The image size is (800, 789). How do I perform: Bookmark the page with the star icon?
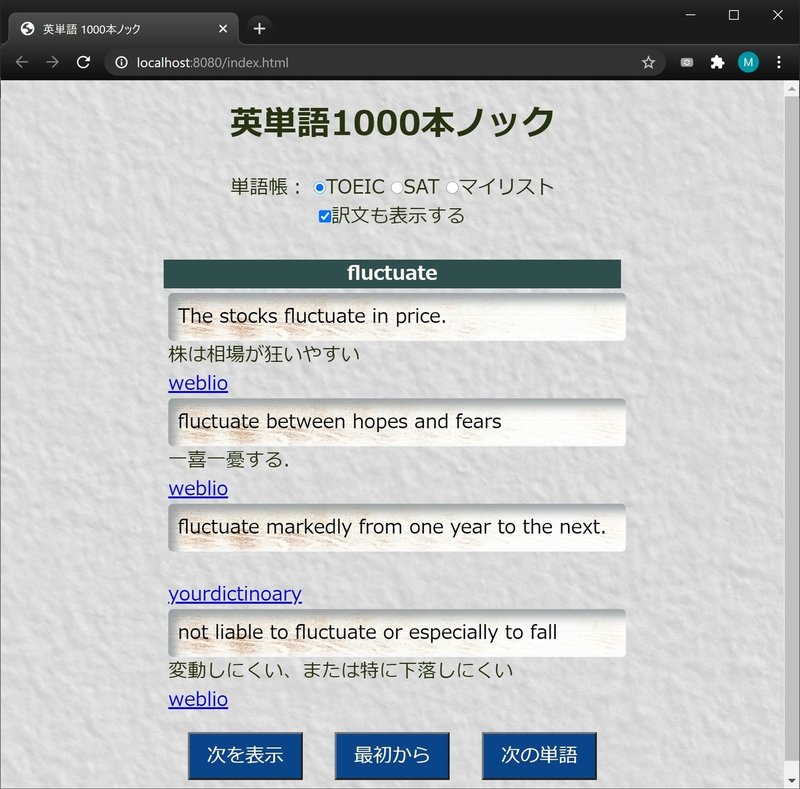[x=648, y=62]
